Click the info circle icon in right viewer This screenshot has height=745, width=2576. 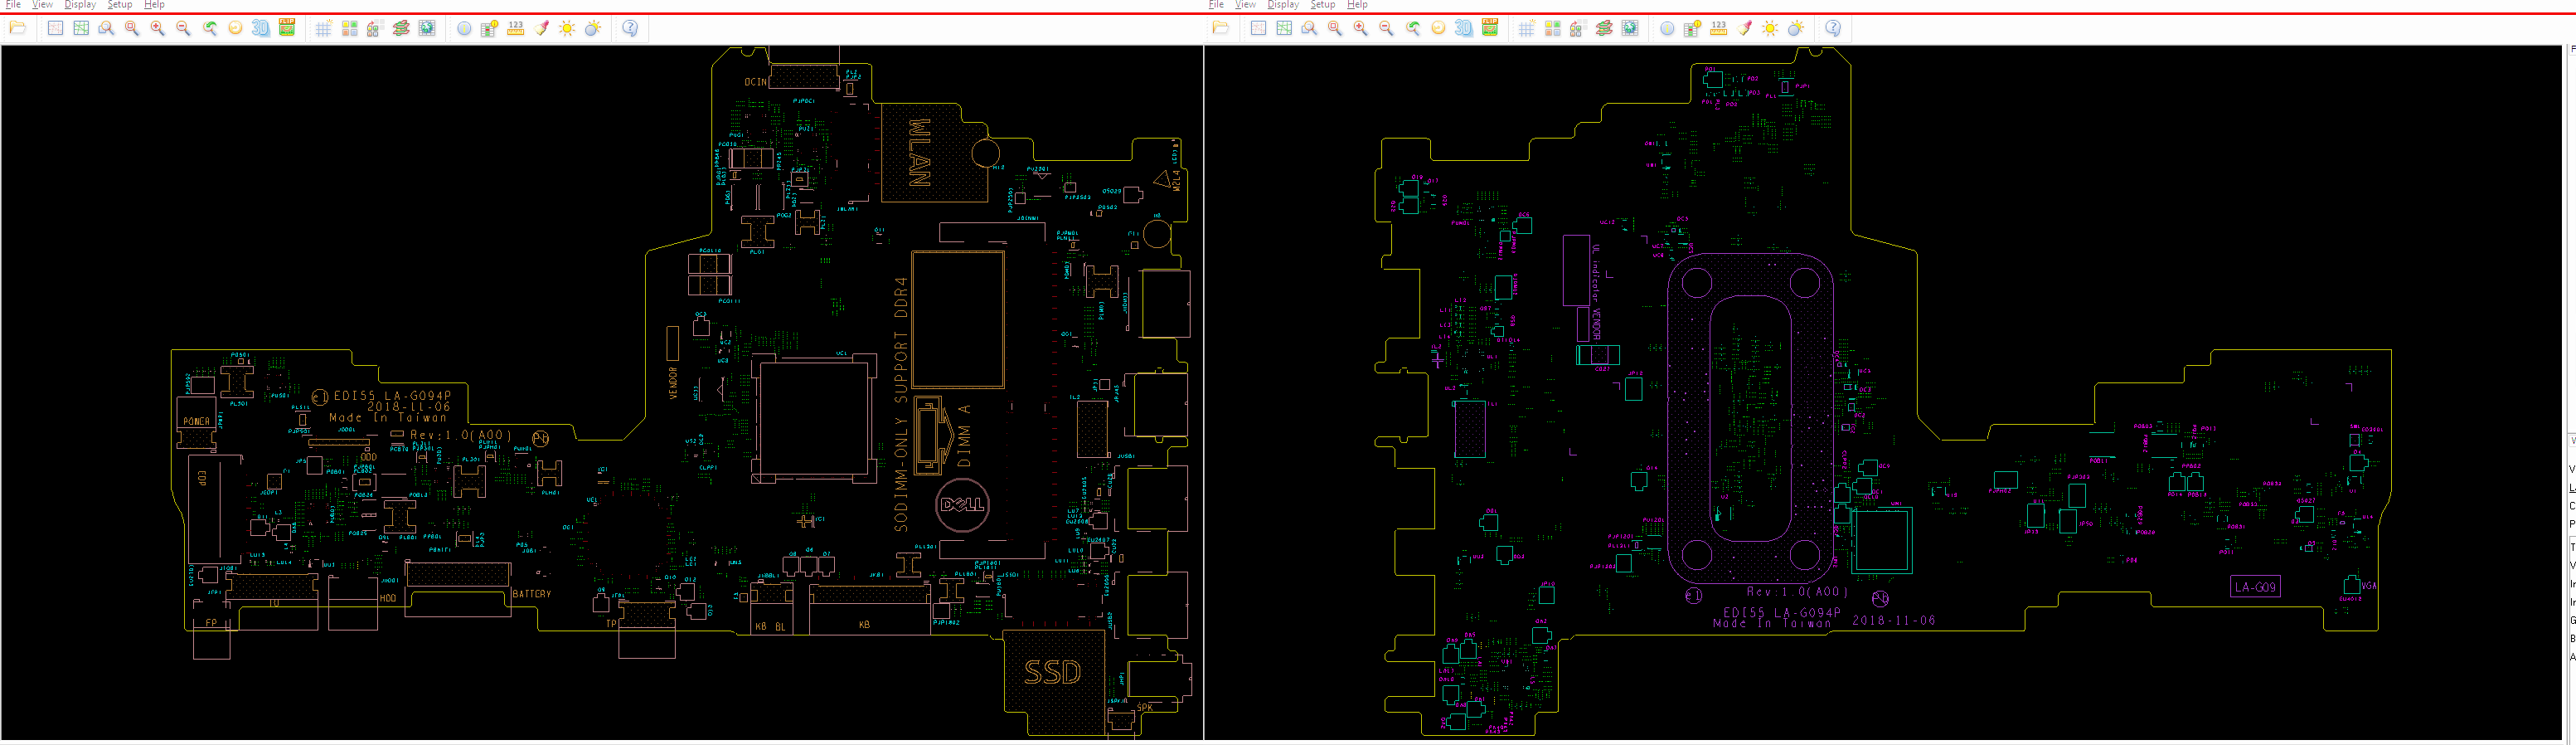[x=1667, y=28]
